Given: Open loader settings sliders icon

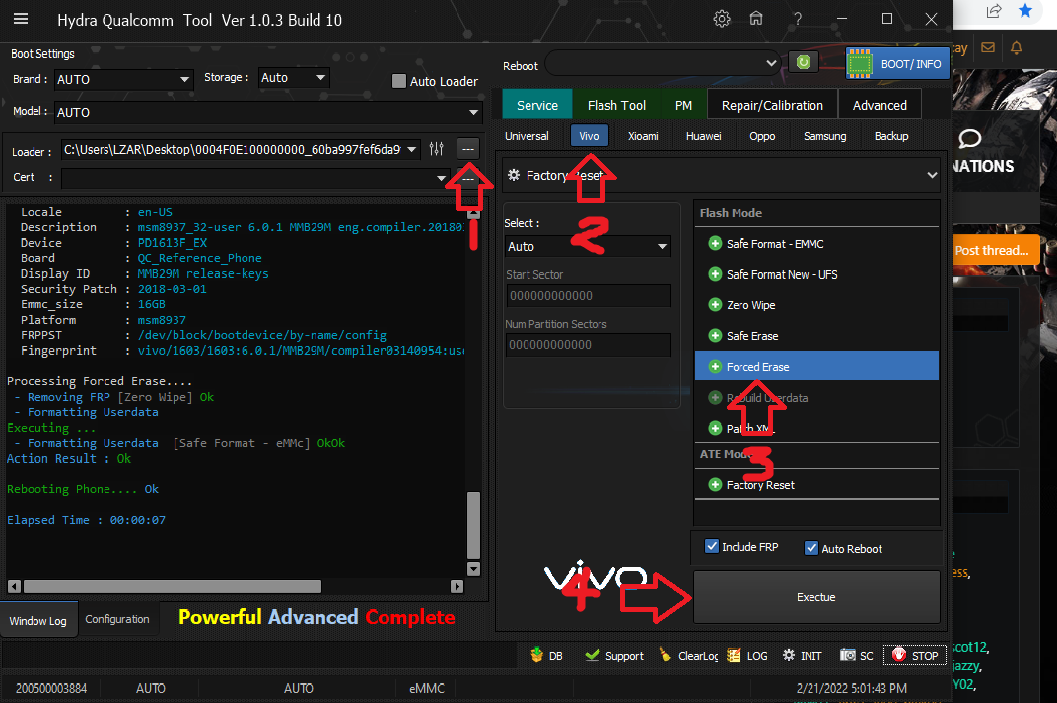Looking at the screenshot, I should [437, 149].
